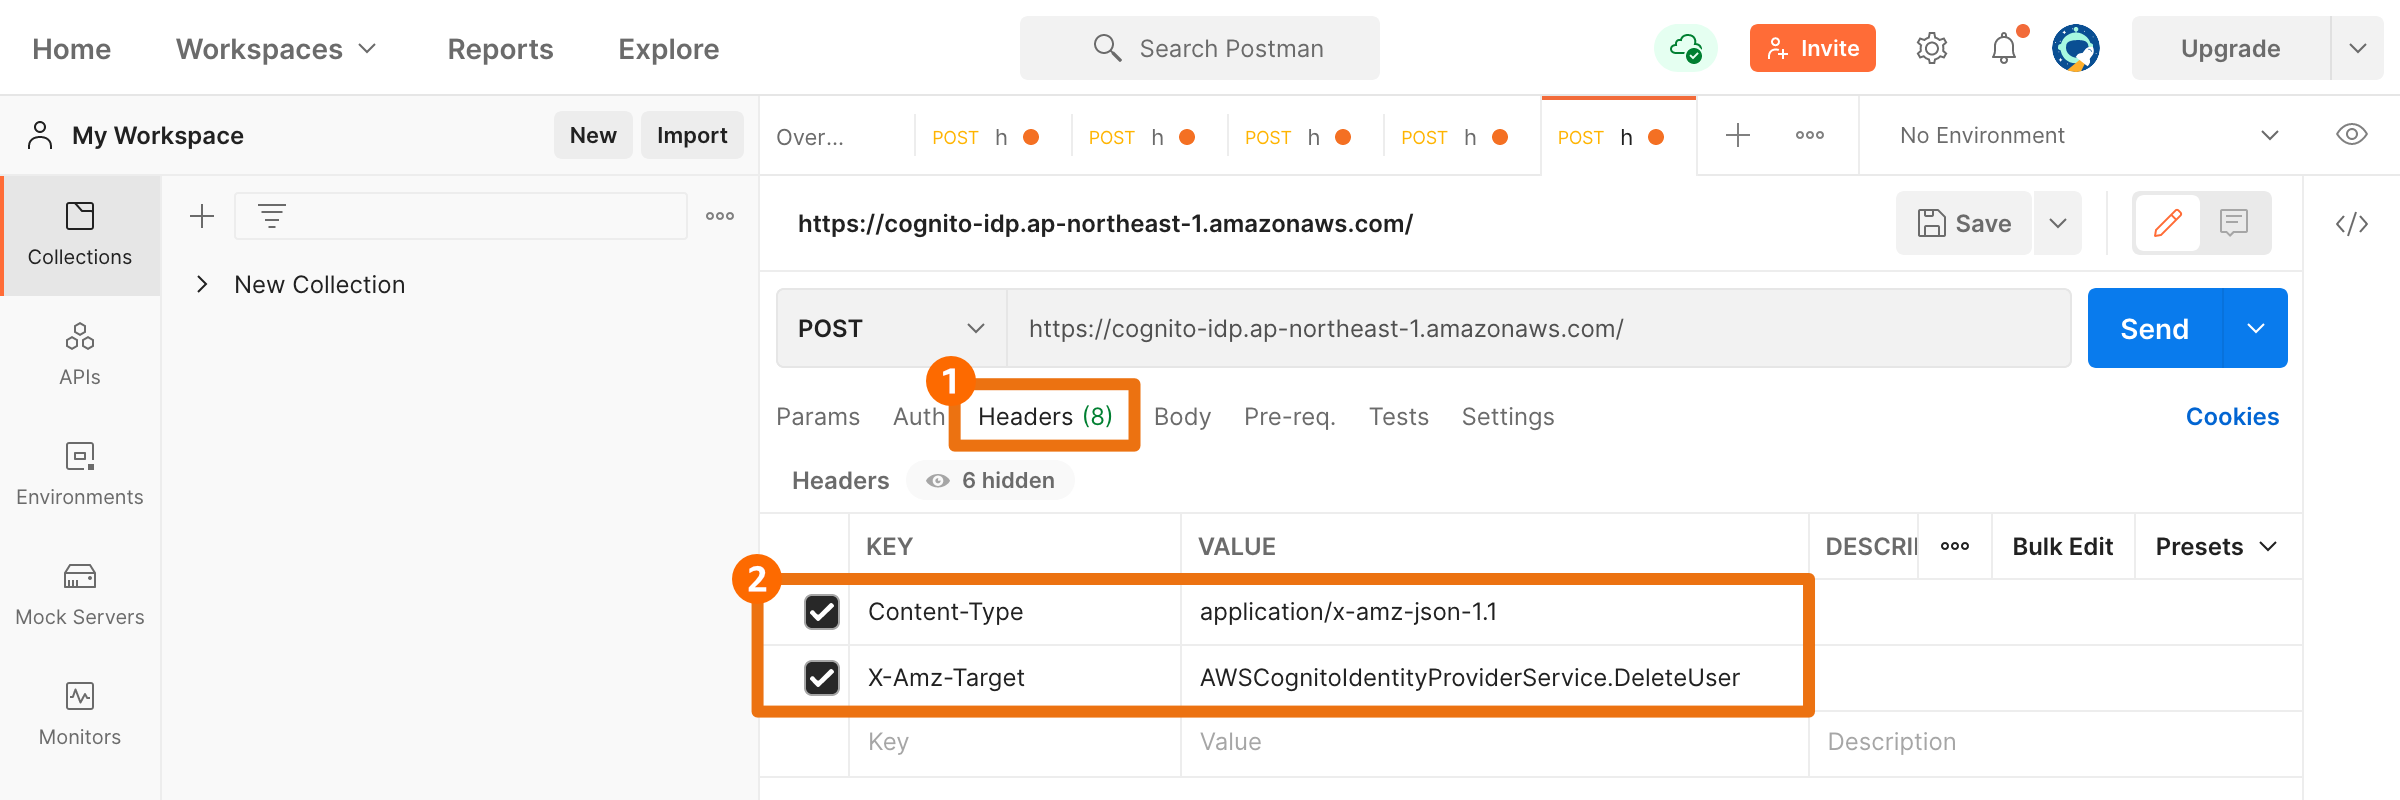Open the Cookies link
Screen dimensions: 2400x800
tap(2232, 416)
